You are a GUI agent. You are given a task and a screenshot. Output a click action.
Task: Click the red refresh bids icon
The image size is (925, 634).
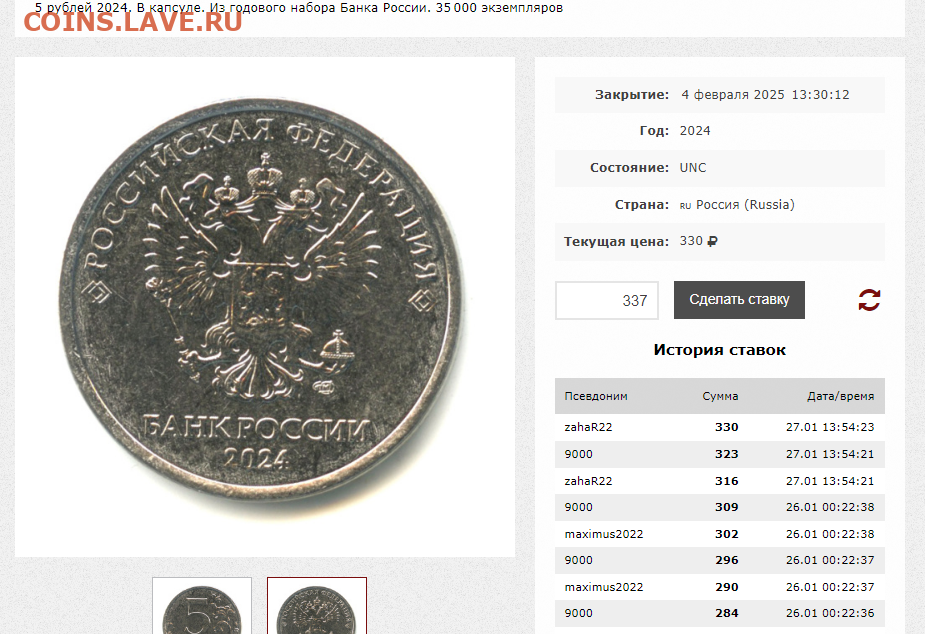[x=869, y=300]
